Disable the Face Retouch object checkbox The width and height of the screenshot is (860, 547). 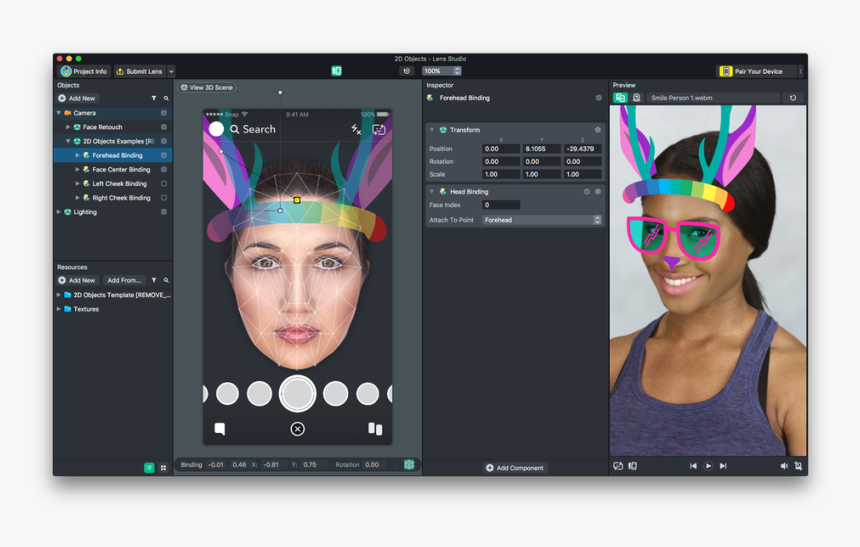click(x=164, y=127)
